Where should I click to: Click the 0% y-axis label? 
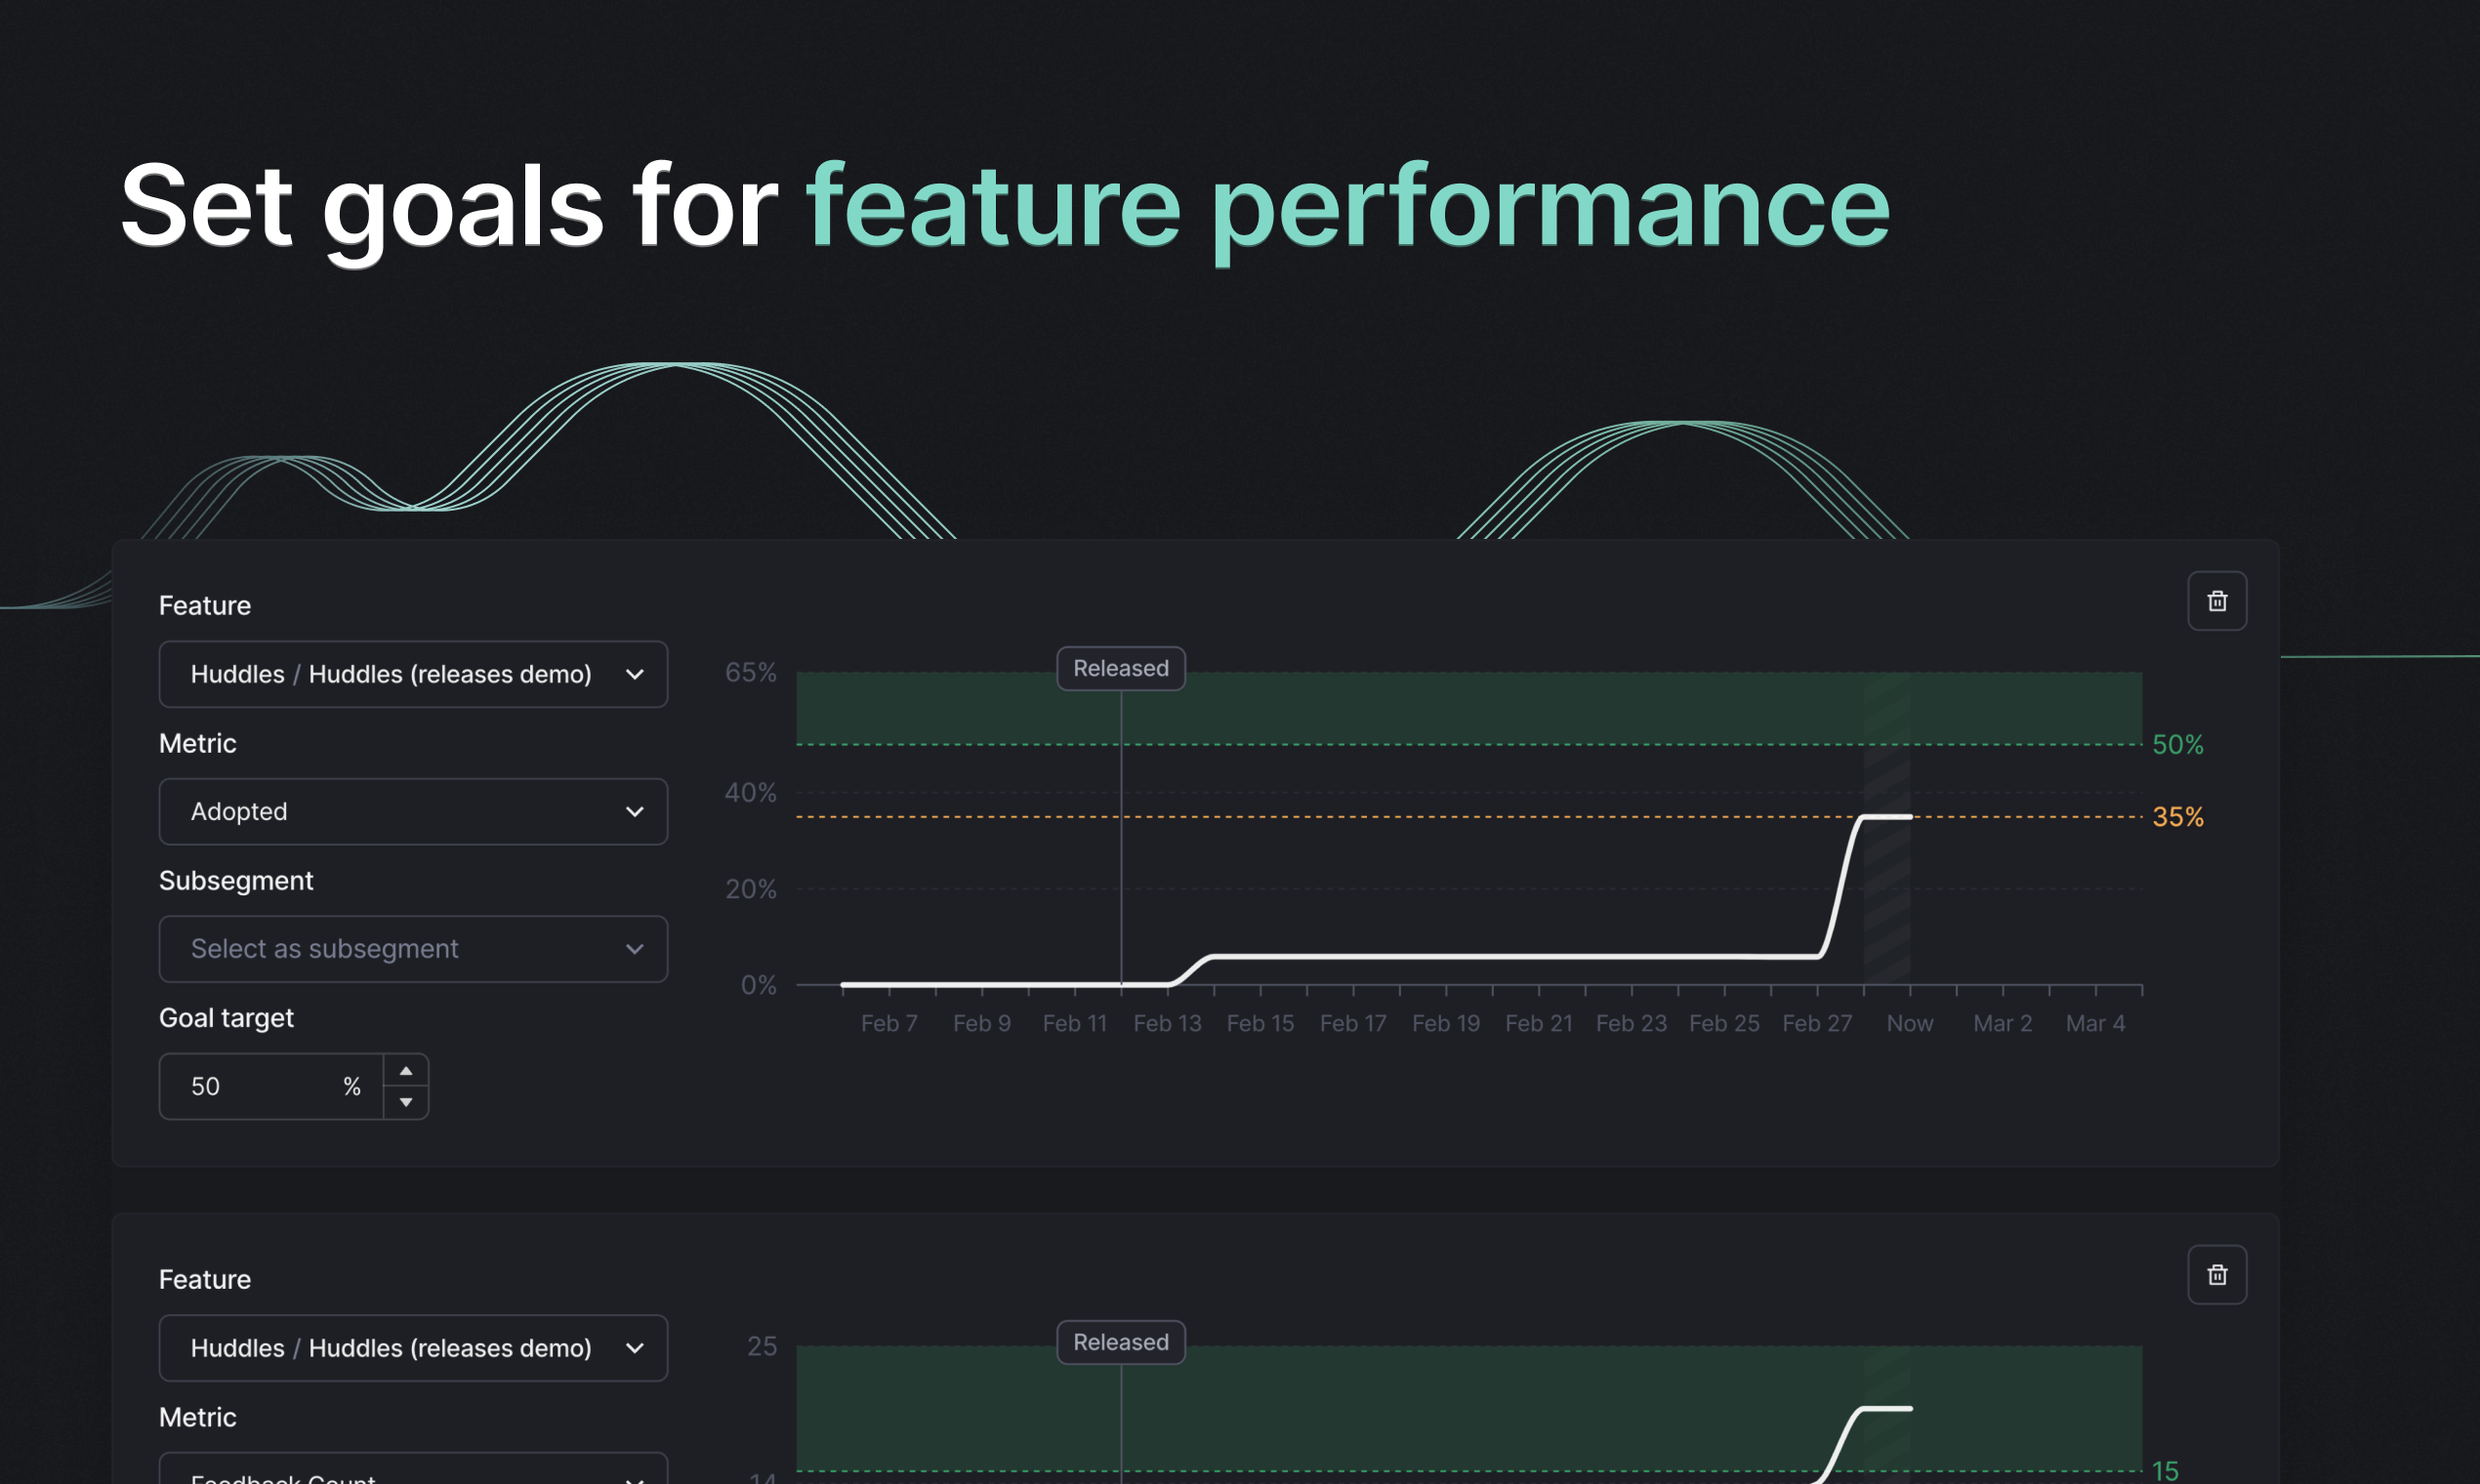click(x=758, y=985)
